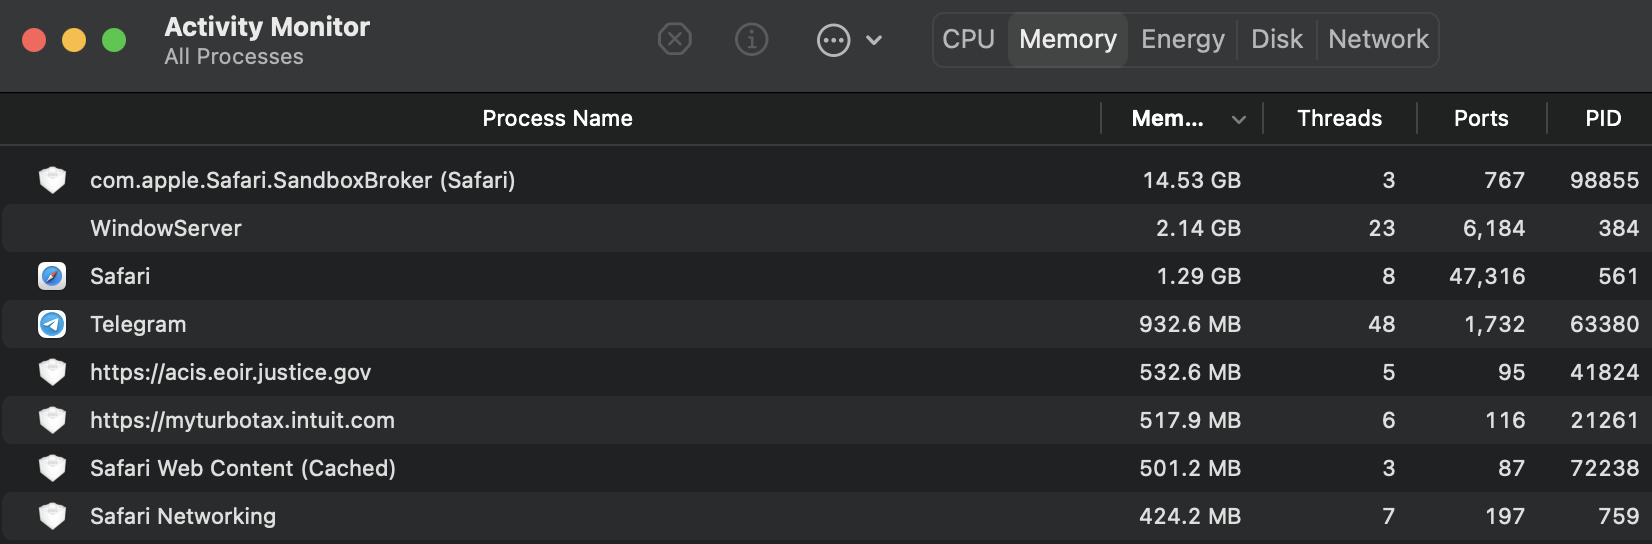
Task: Click shield icon beside Safari Networking
Action: click(52, 516)
